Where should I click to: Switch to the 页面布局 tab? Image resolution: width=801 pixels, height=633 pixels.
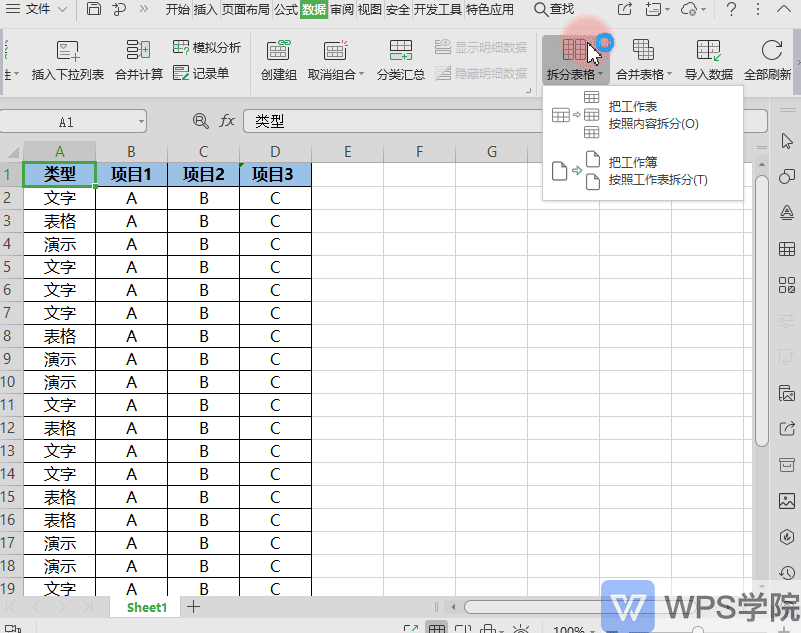pyautogui.click(x=246, y=9)
